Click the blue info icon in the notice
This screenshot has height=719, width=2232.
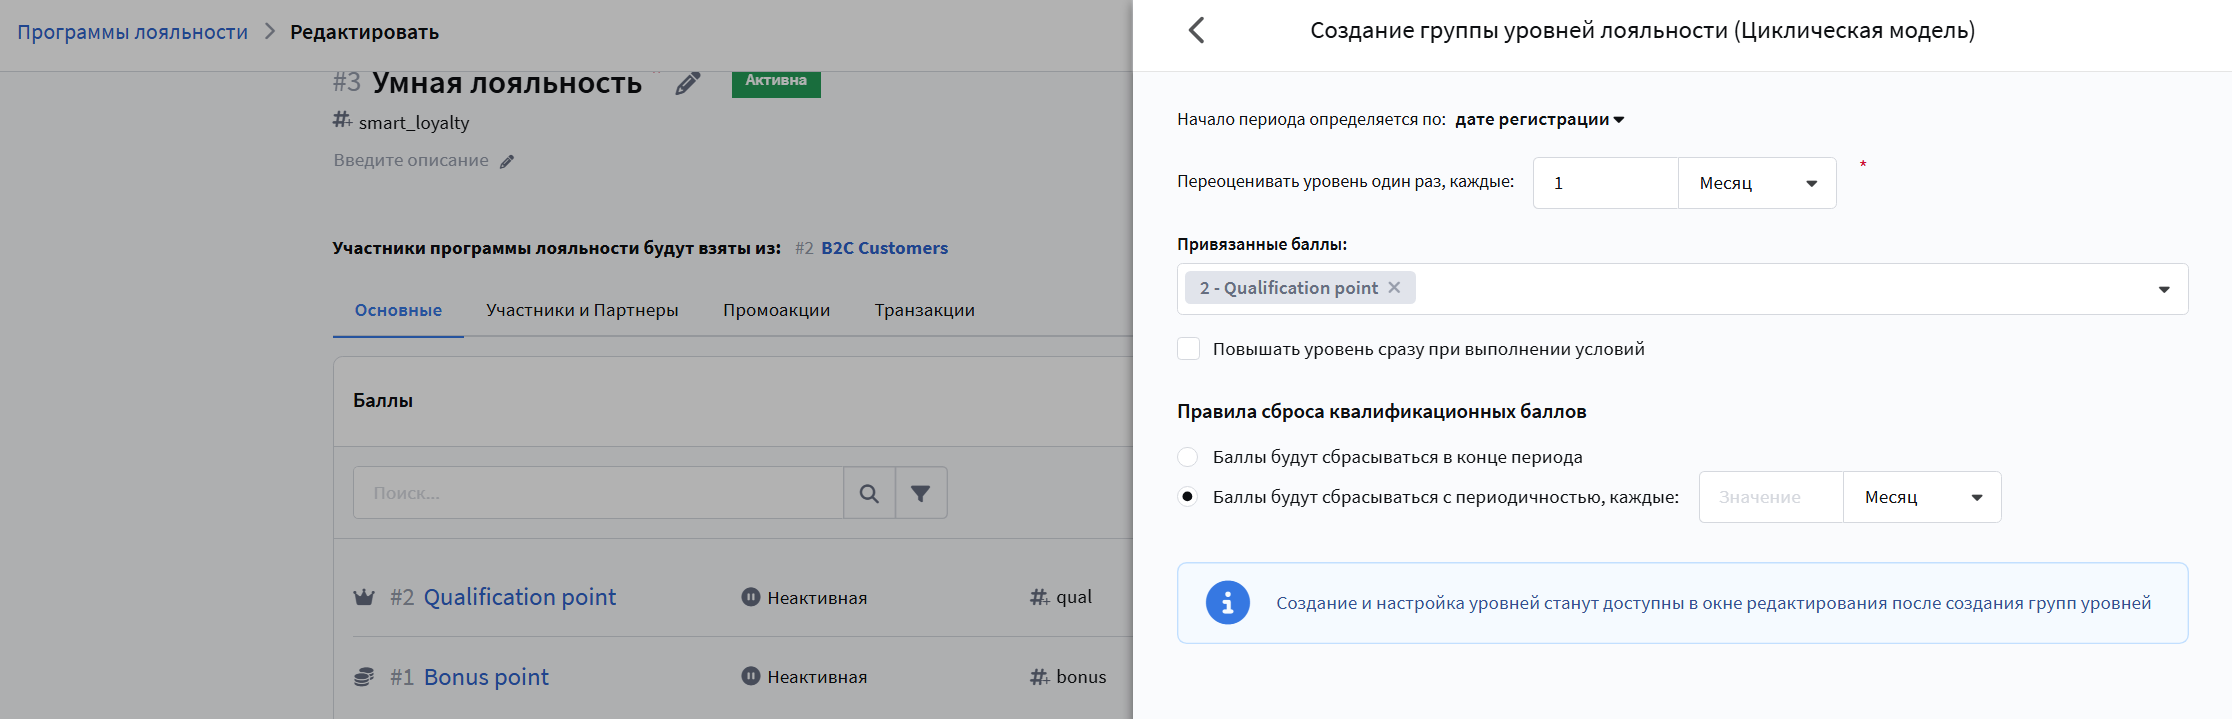[x=1228, y=603]
